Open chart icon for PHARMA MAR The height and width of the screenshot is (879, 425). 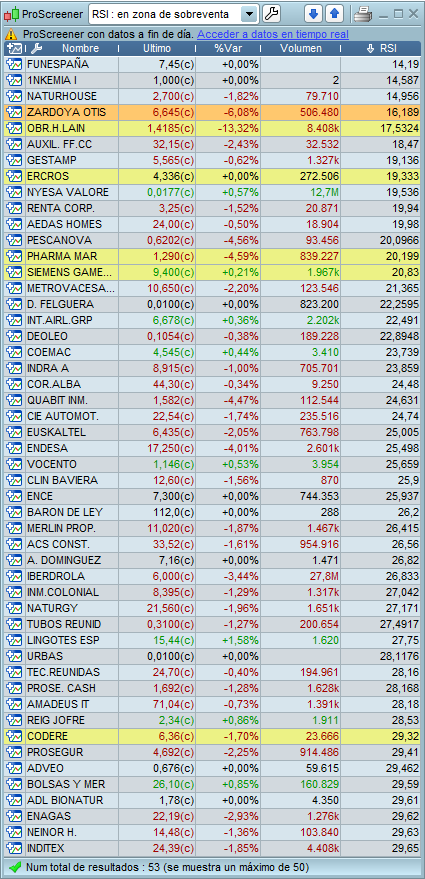coord(13,257)
